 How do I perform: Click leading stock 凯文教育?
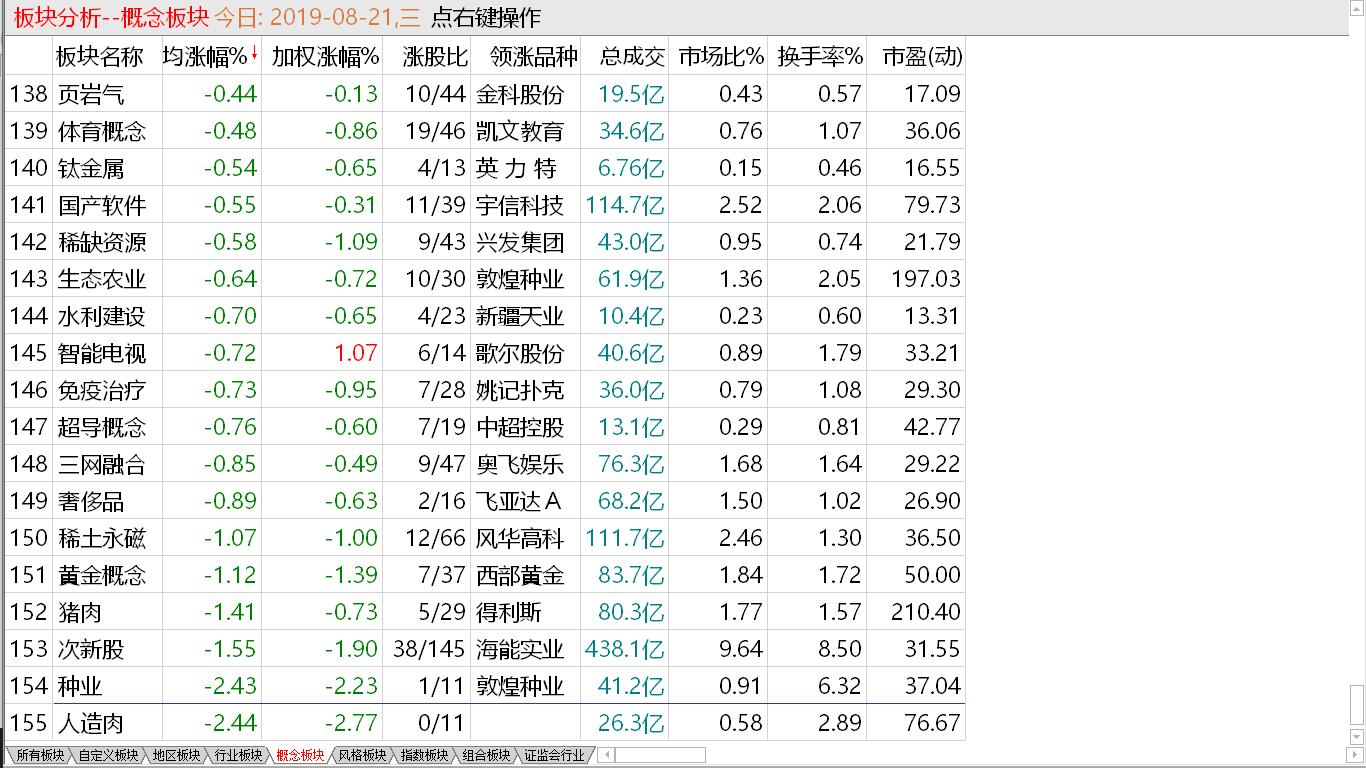pyautogui.click(x=520, y=131)
